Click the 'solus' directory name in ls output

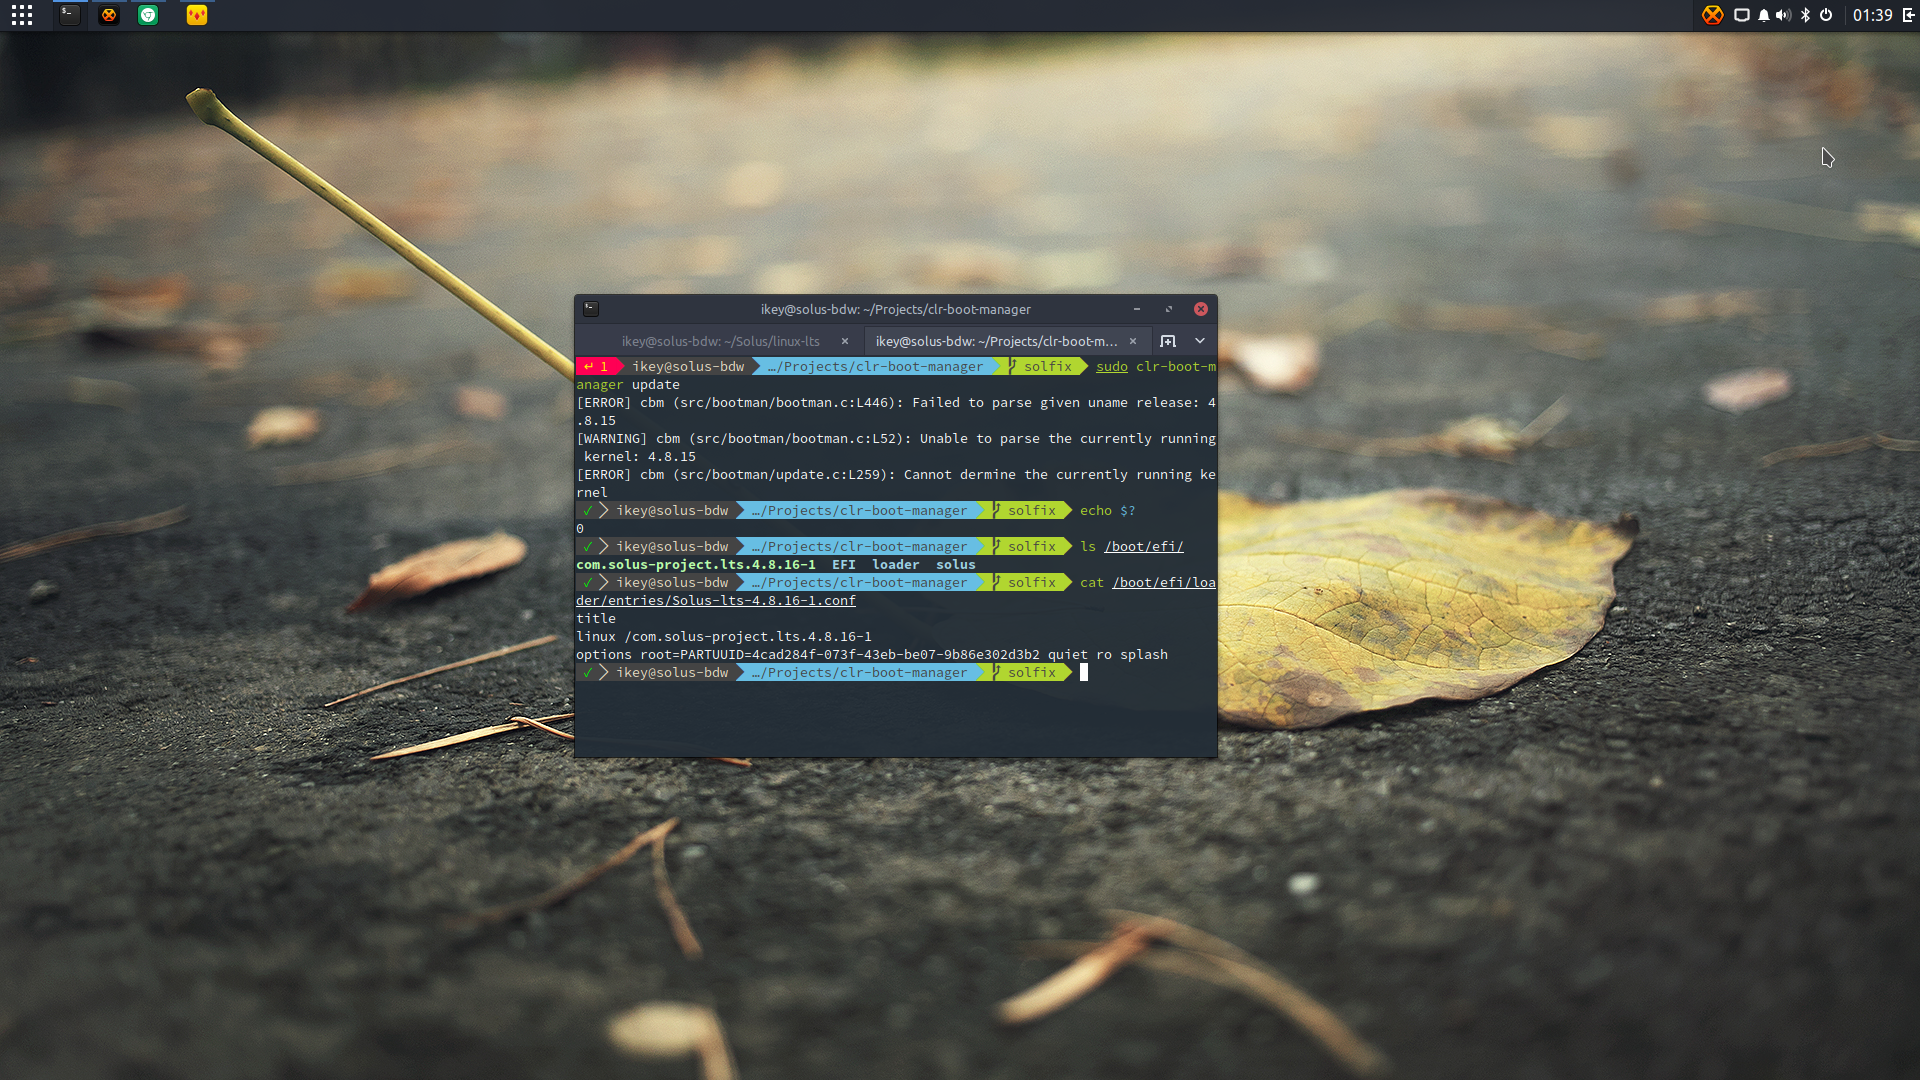[x=956, y=565]
